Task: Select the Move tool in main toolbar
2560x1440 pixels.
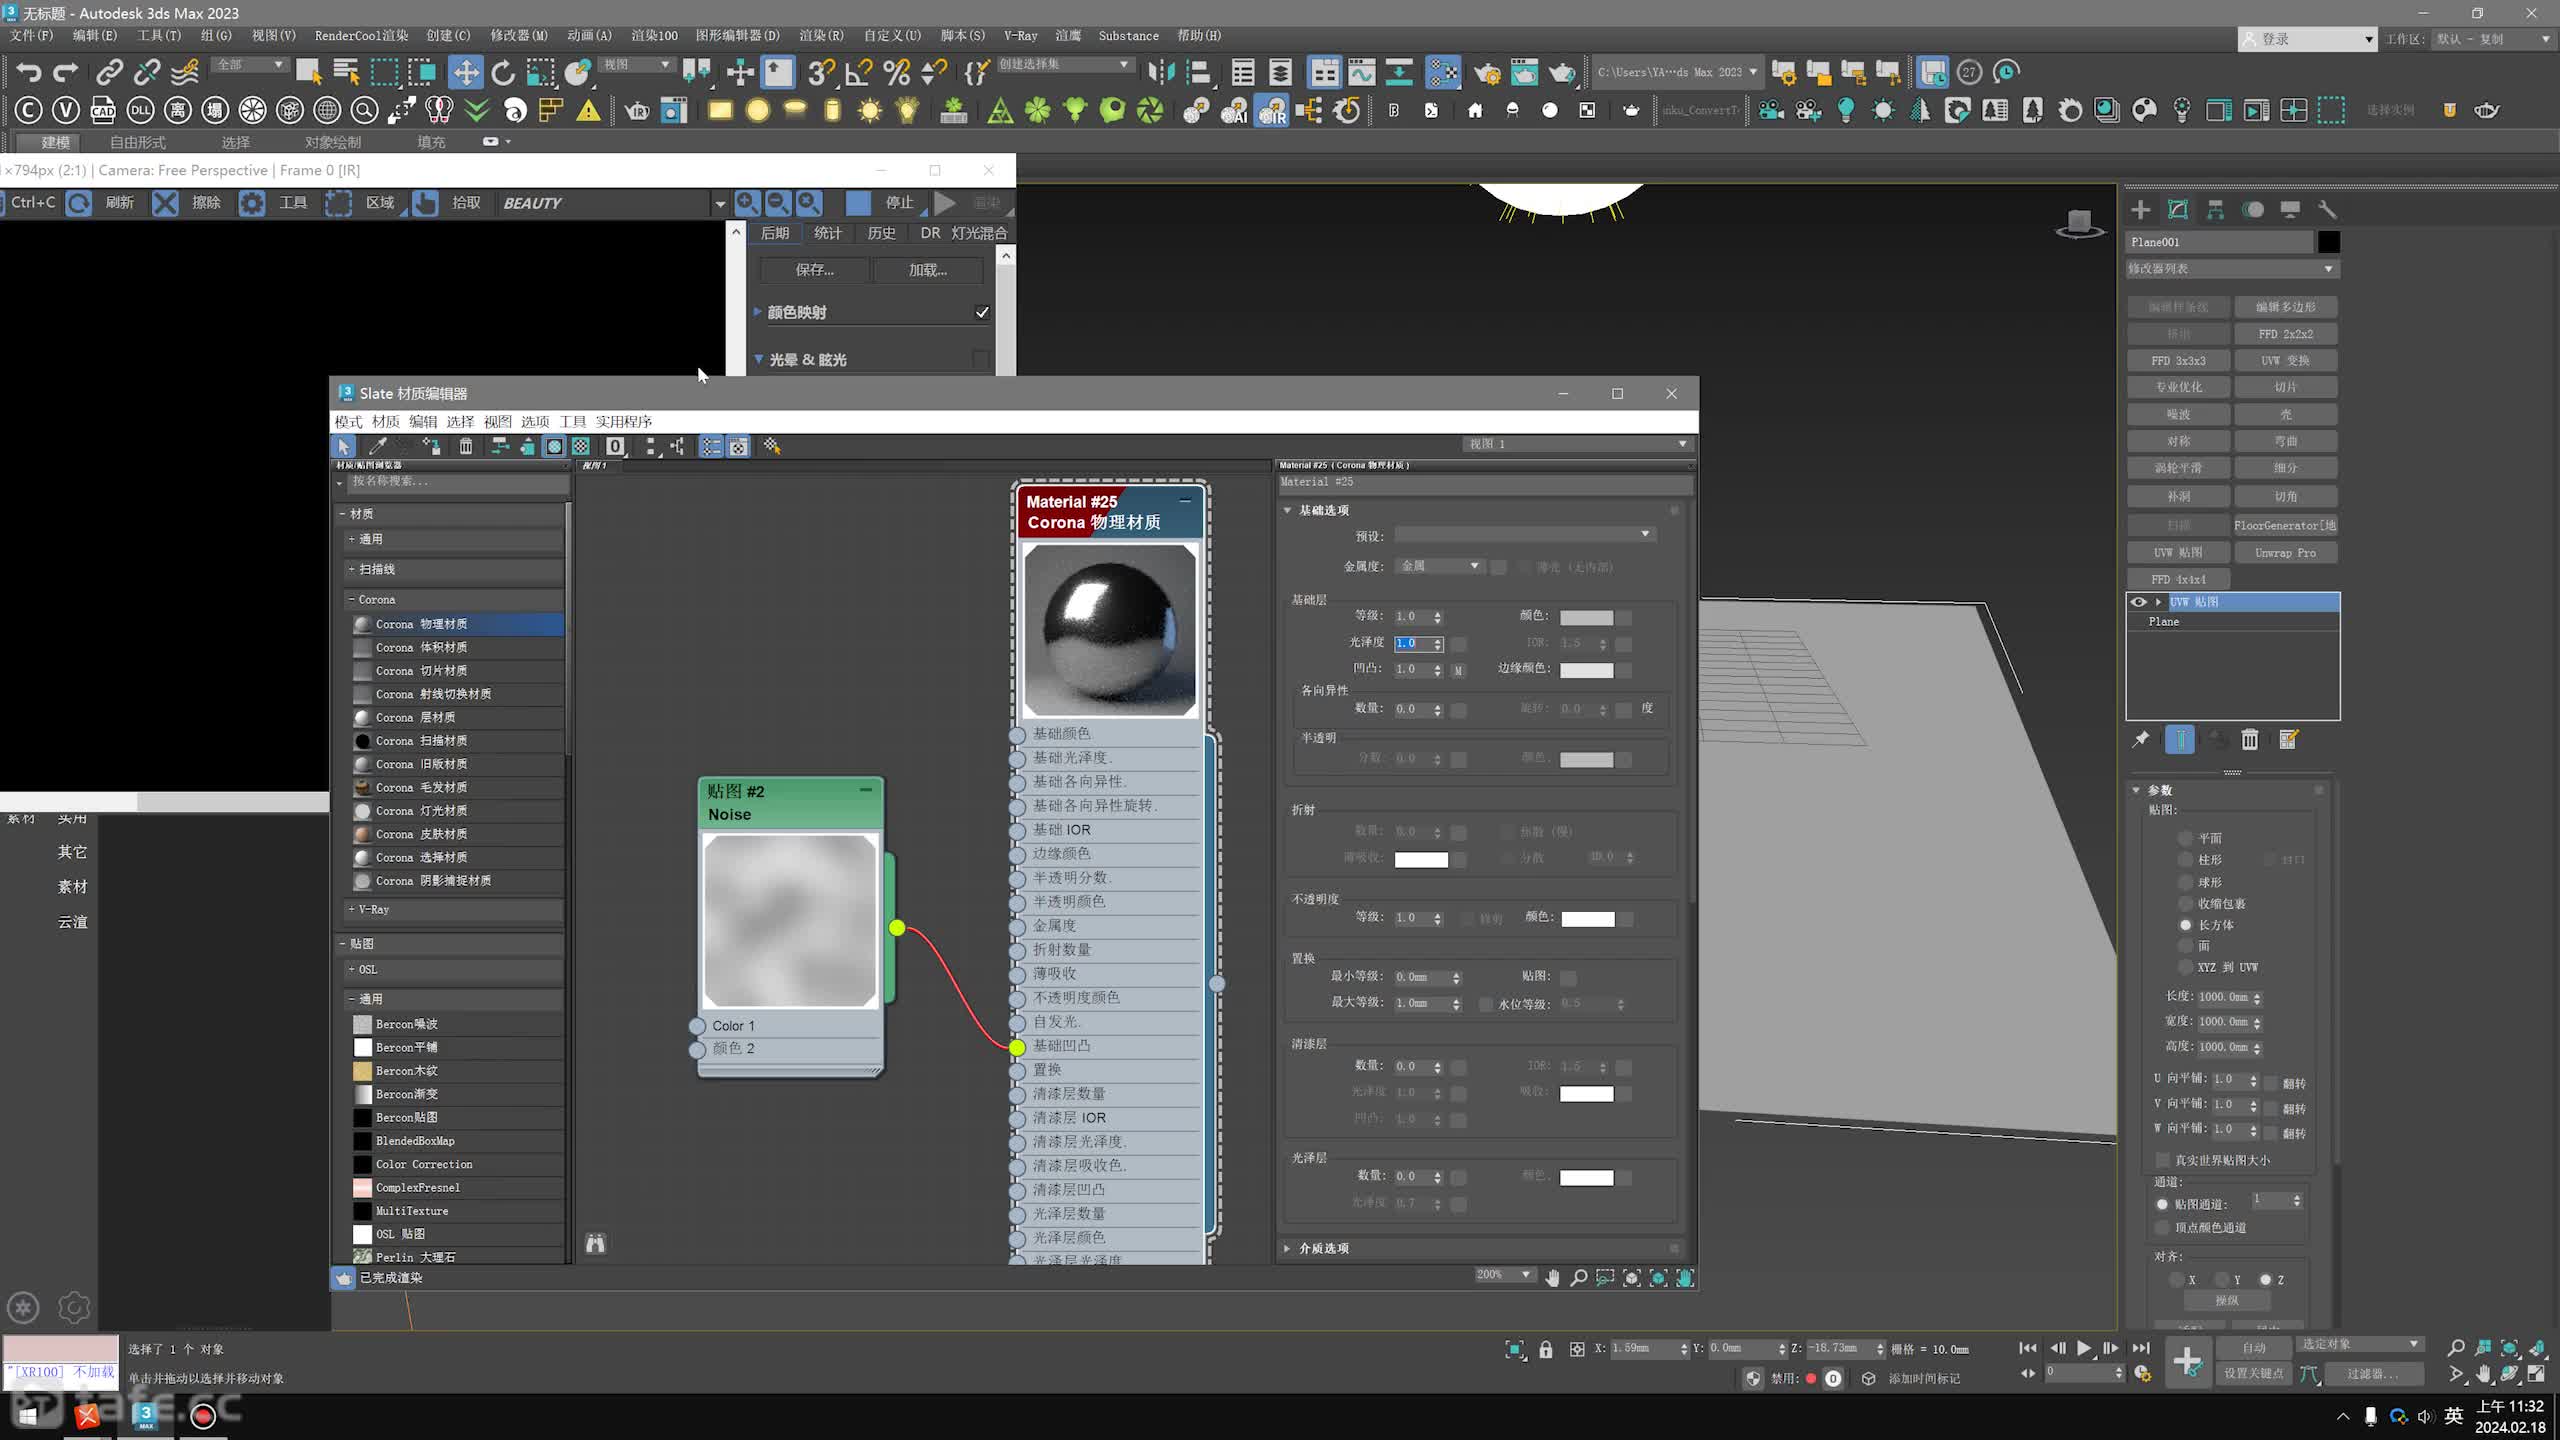Action: coord(466,72)
